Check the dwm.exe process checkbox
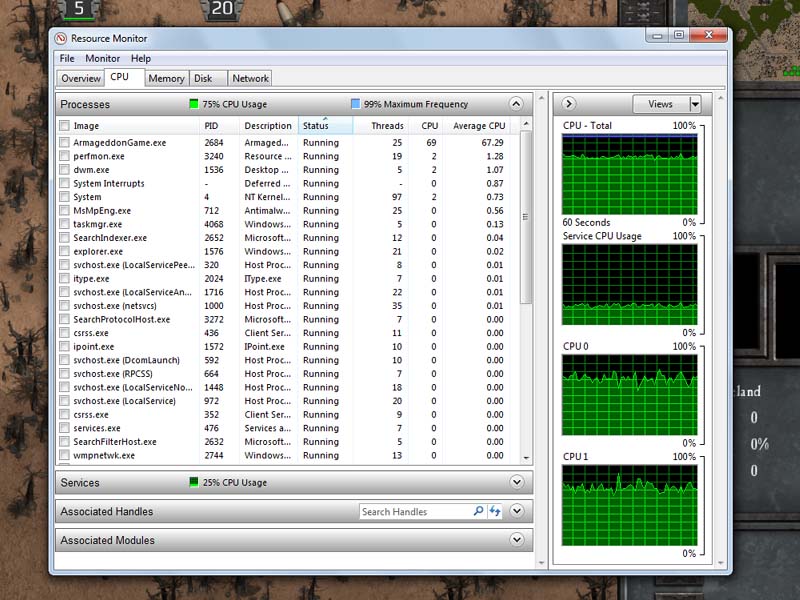The image size is (800, 600). coord(64,169)
